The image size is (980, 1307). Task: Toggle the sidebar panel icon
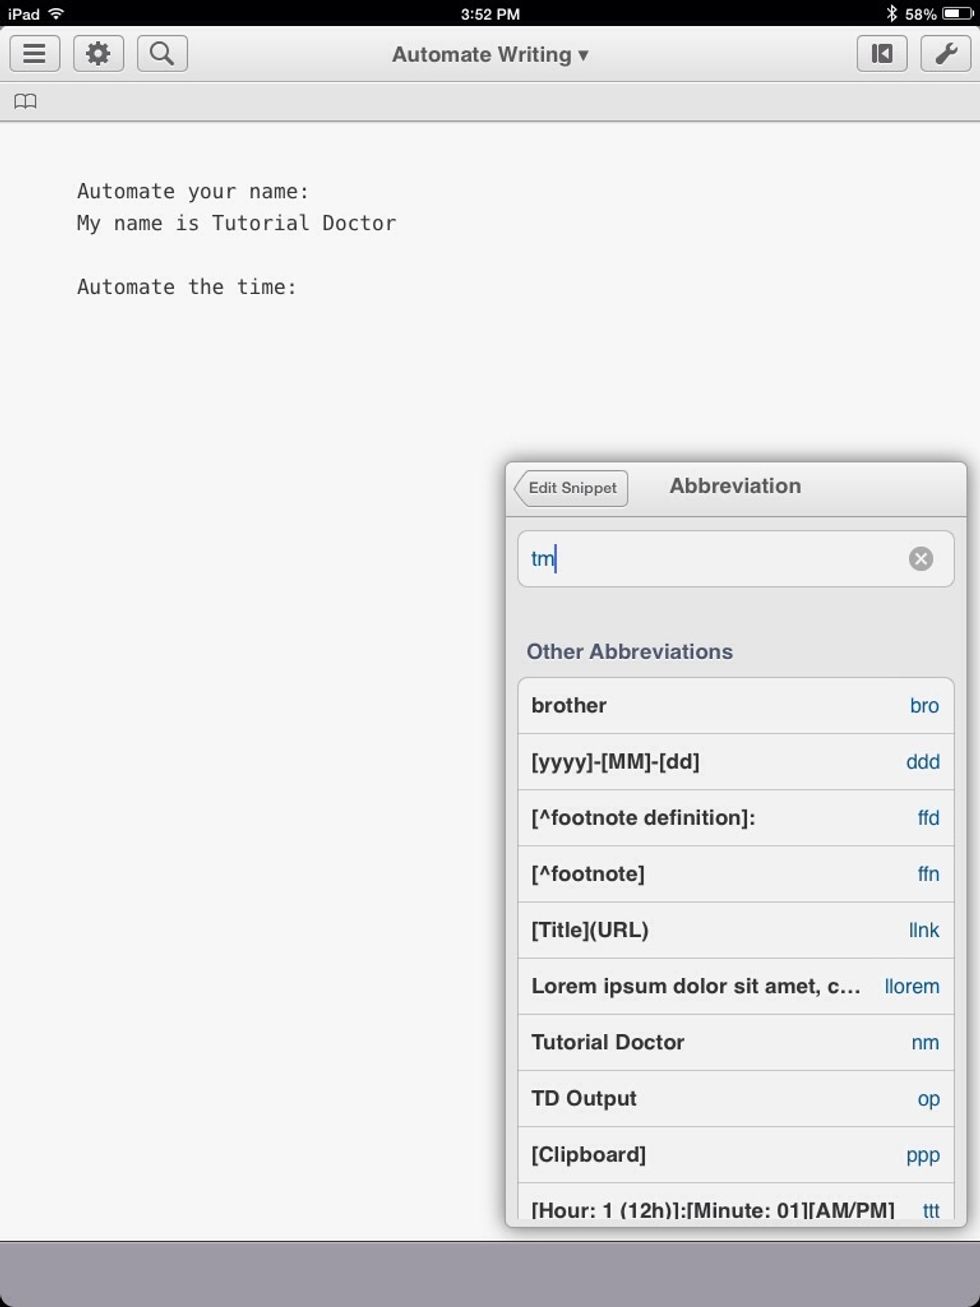coord(882,54)
